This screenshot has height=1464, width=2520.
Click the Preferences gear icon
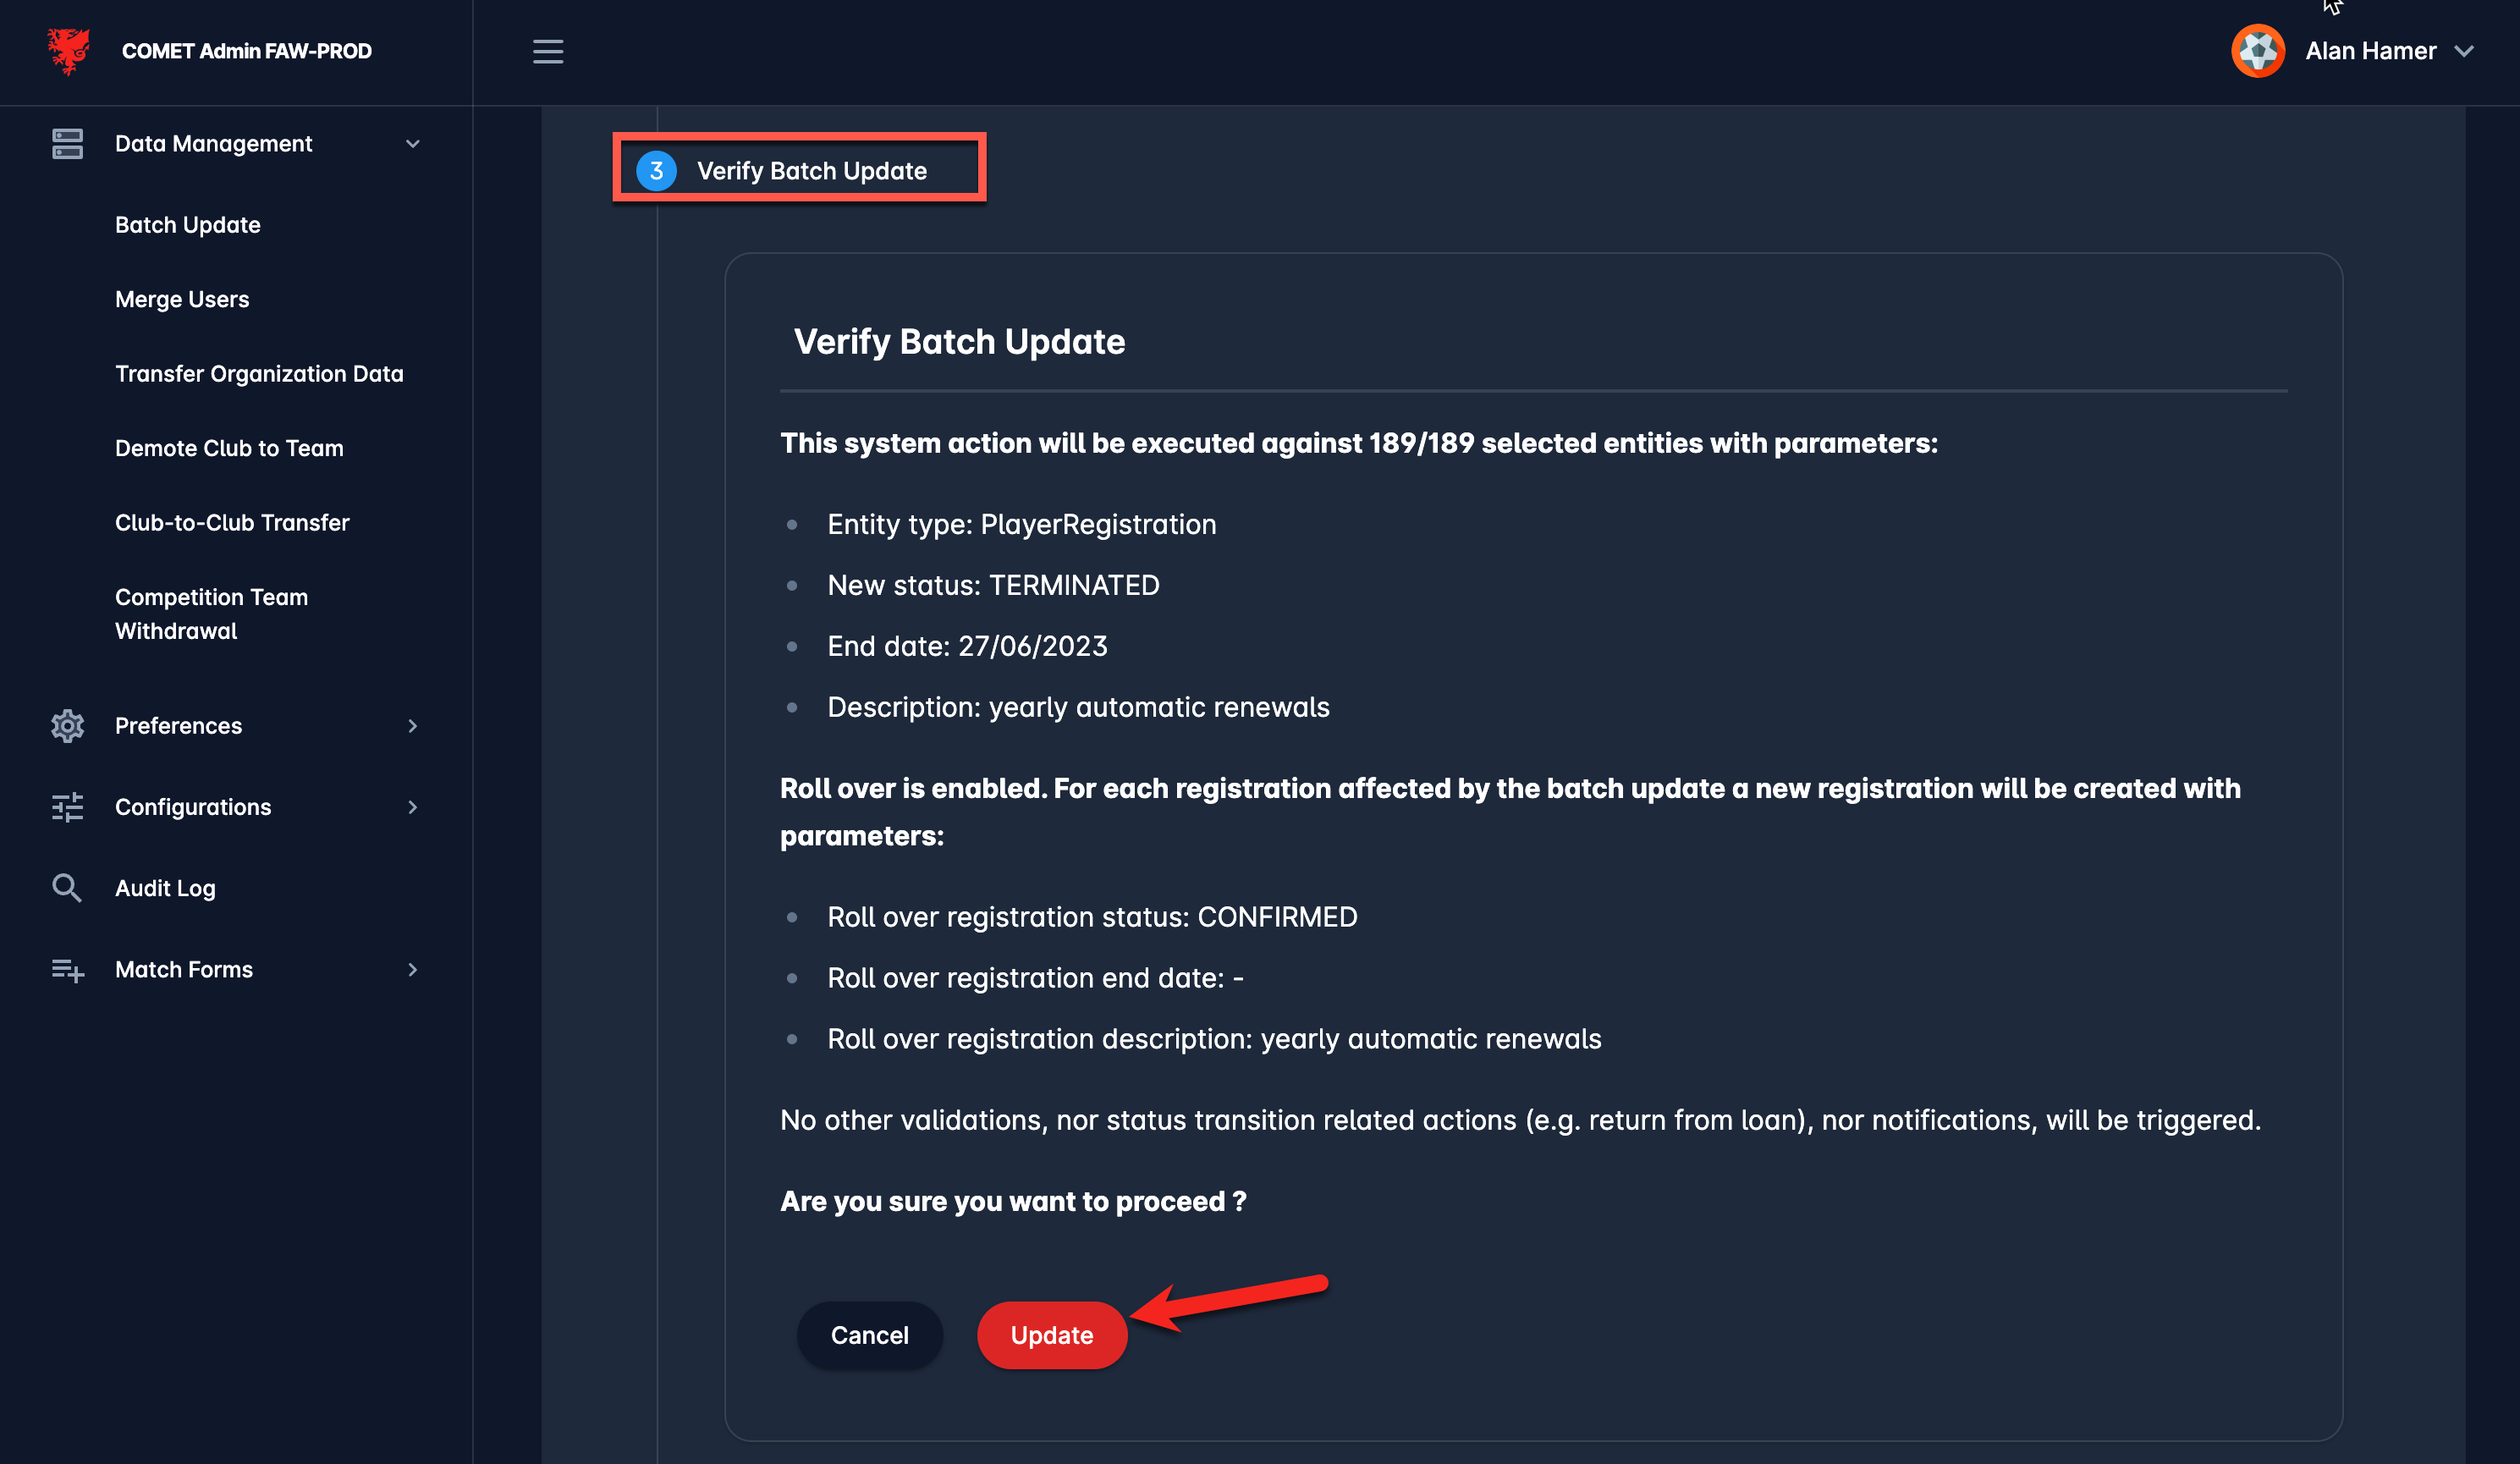(67, 726)
